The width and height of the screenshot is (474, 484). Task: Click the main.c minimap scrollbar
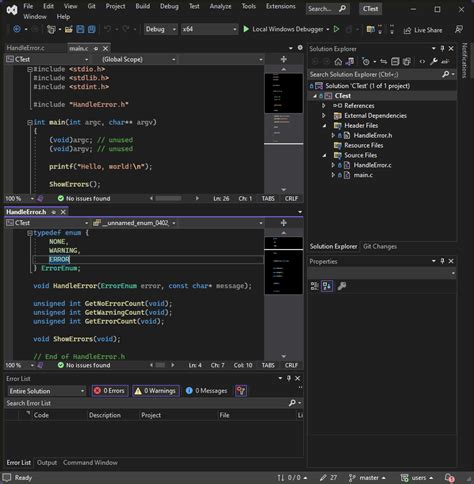(x=284, y=129)
